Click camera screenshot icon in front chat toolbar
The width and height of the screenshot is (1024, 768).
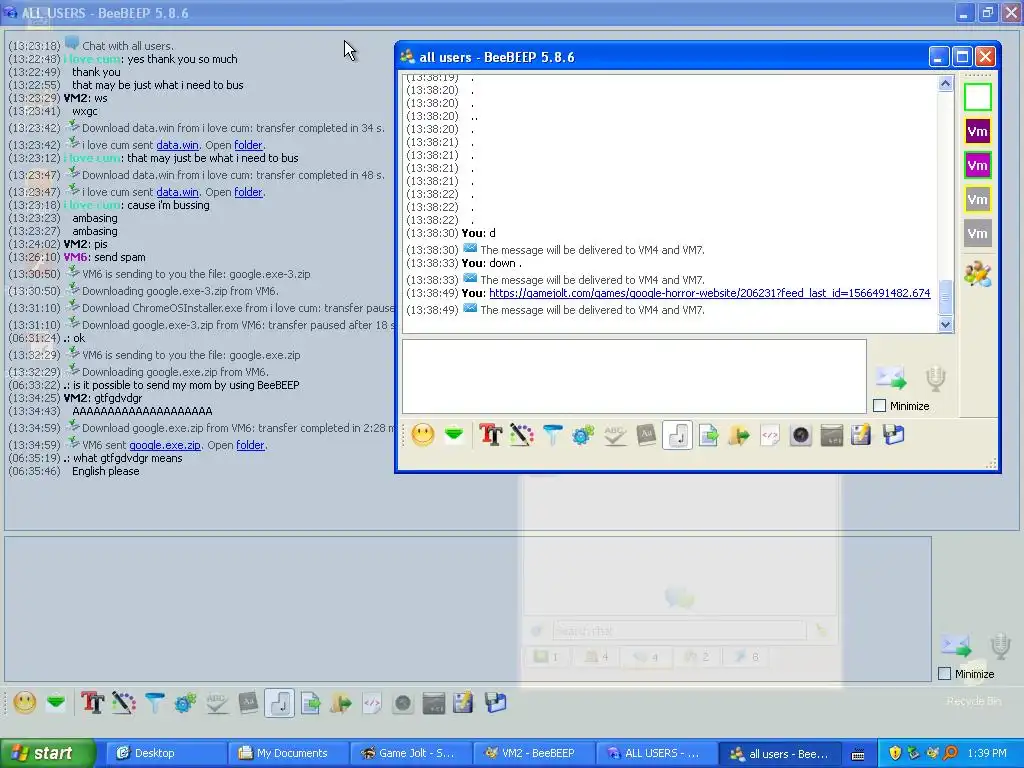click(x=801, y=435)
